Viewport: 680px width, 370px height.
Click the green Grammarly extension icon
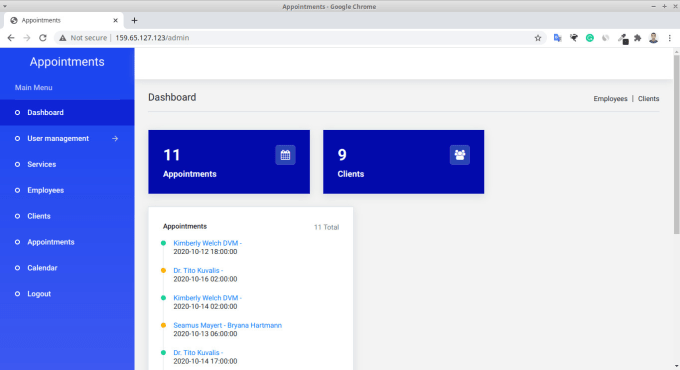(590, 38)
